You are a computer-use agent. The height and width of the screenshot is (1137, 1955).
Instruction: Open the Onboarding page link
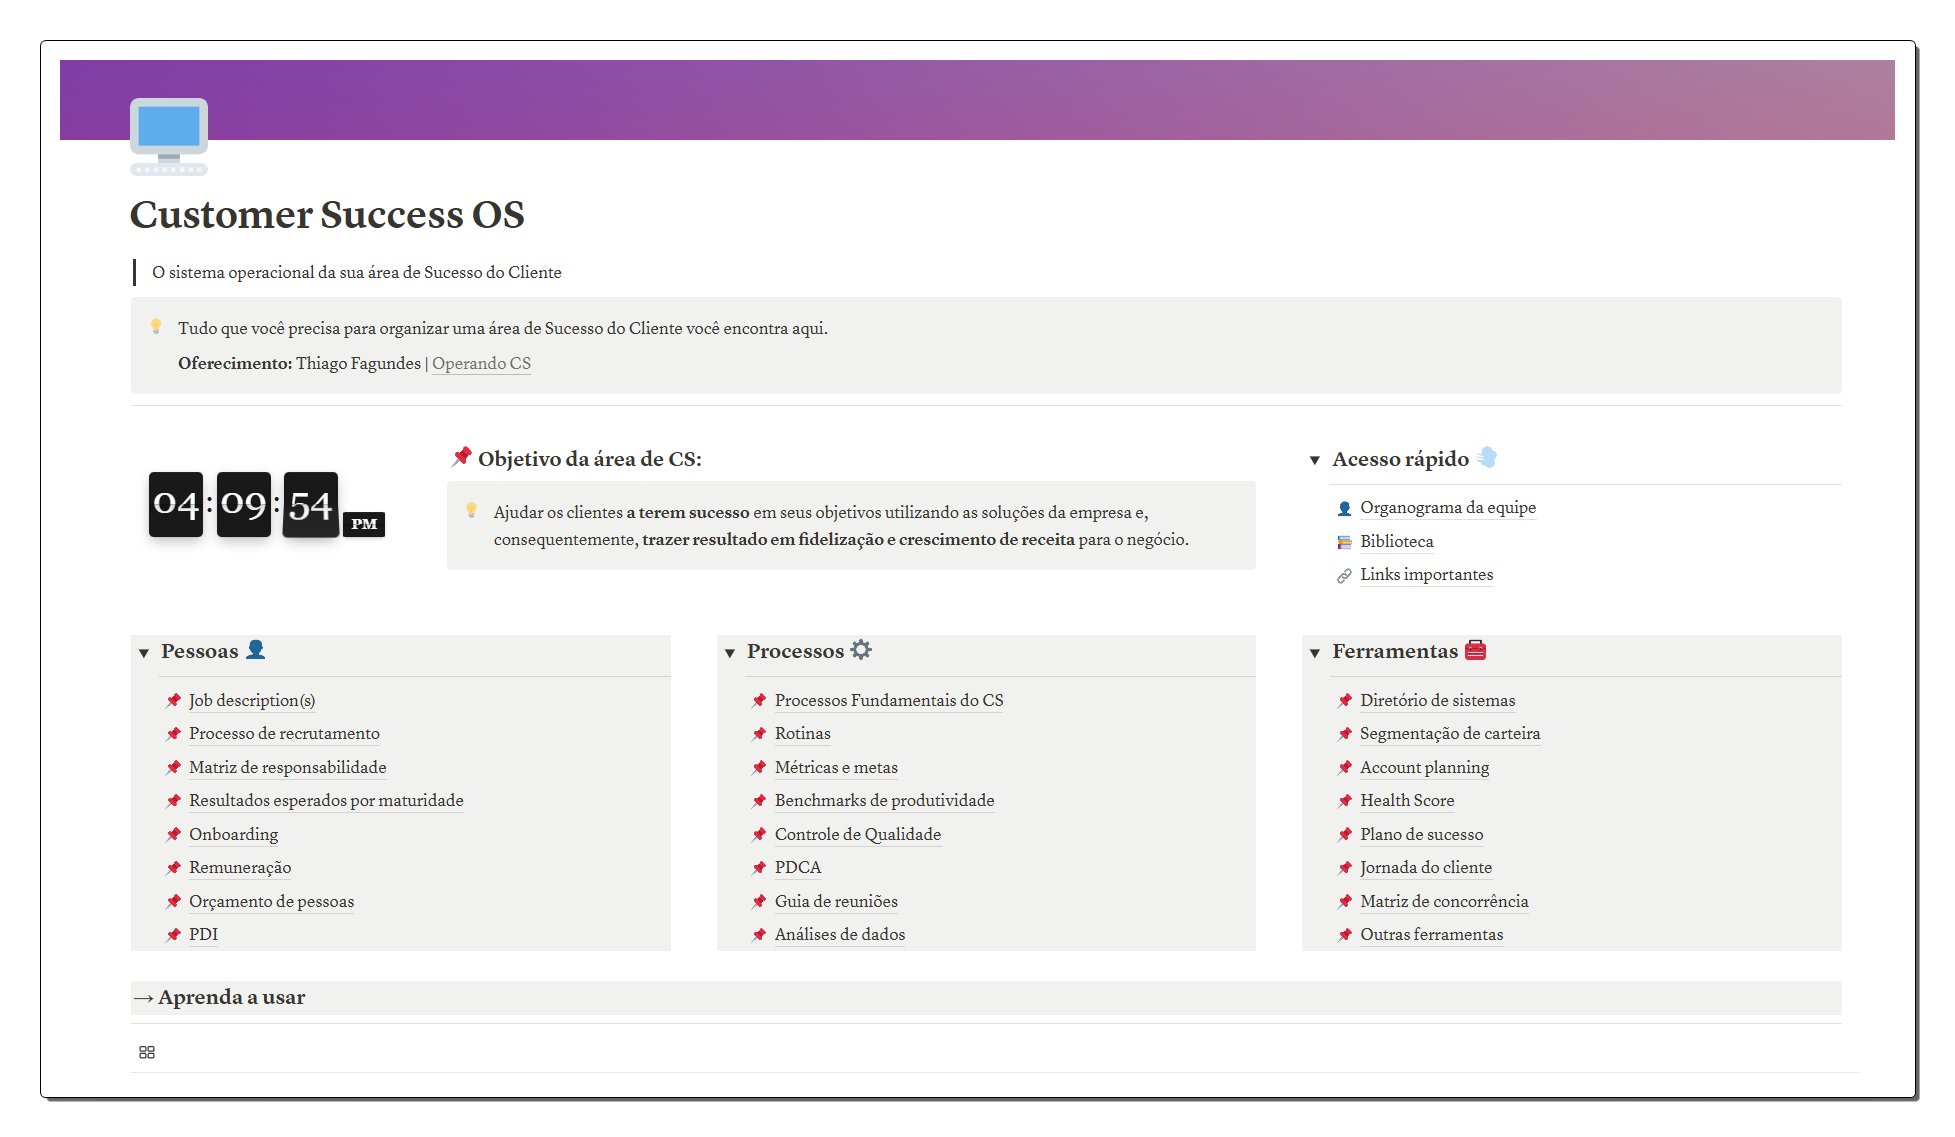(x=234, y=834)
